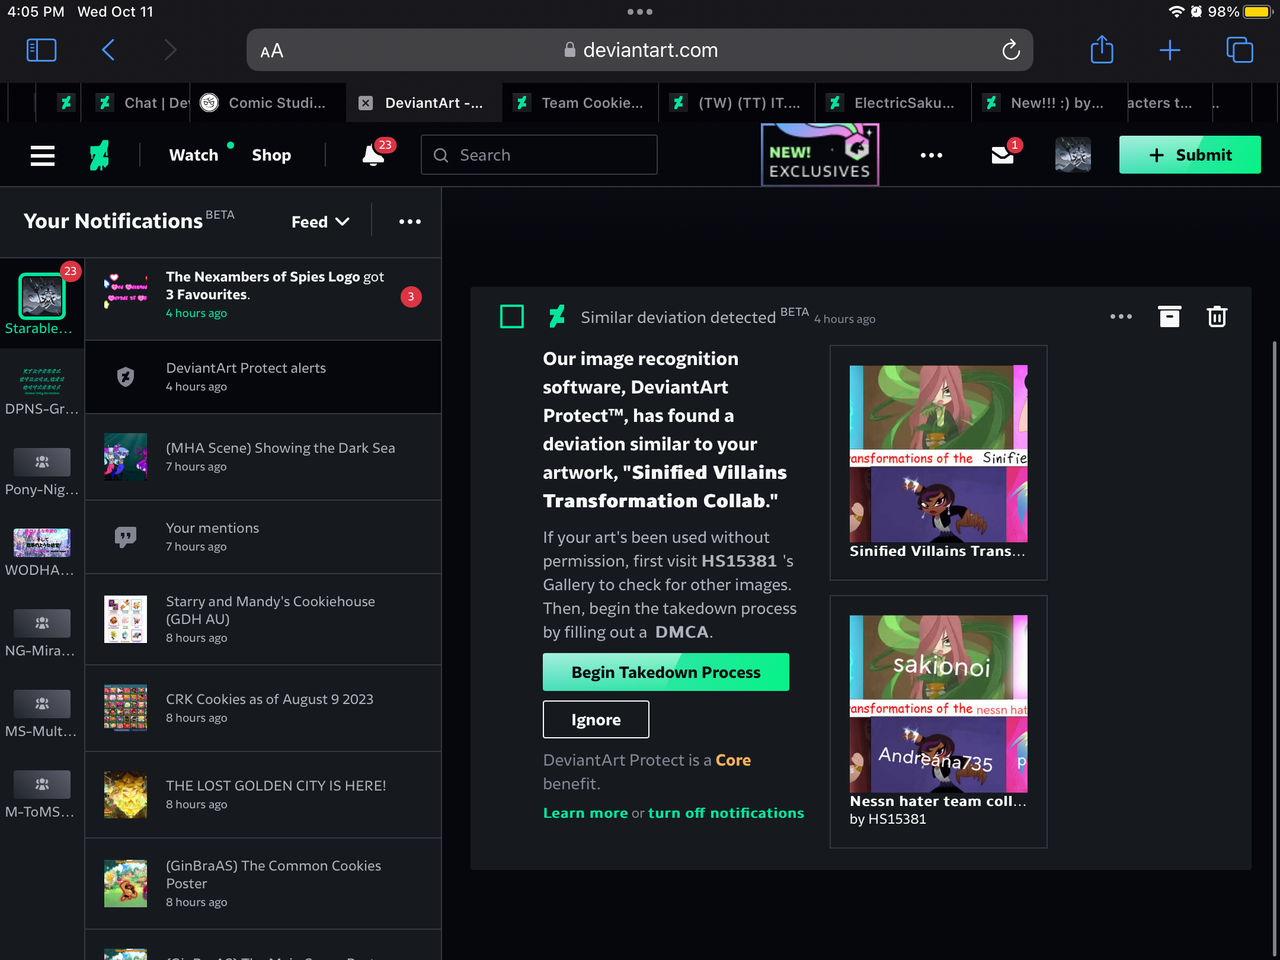Open Starry and Mandy's Cookiehouse notification
This screenshot has height=960, width=1280.
[263, 619]
